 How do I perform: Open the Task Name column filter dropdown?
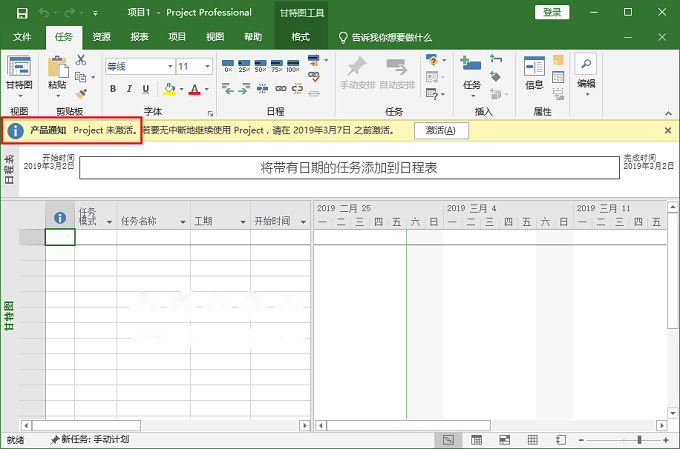(x=183, y=222)
